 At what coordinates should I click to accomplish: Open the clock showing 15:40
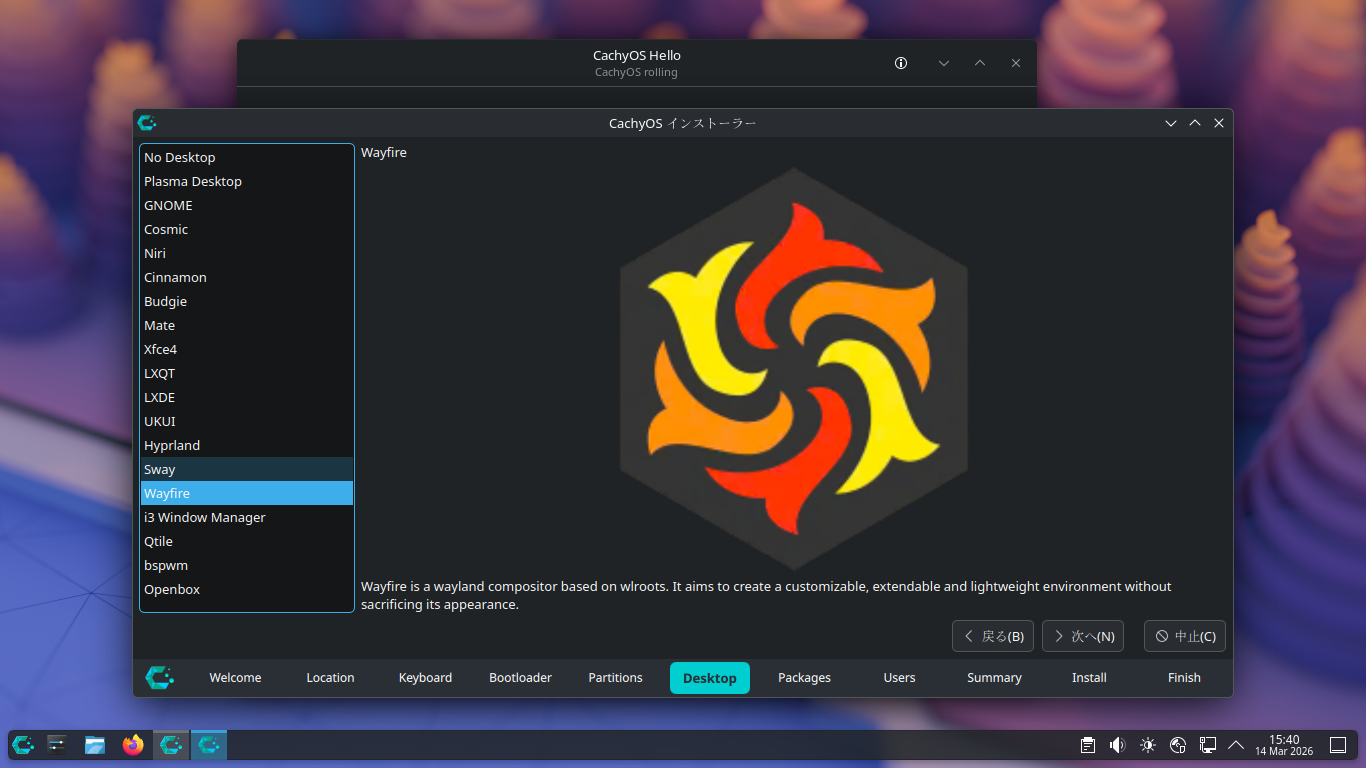pyautogui.click(x=1284, y=745)
